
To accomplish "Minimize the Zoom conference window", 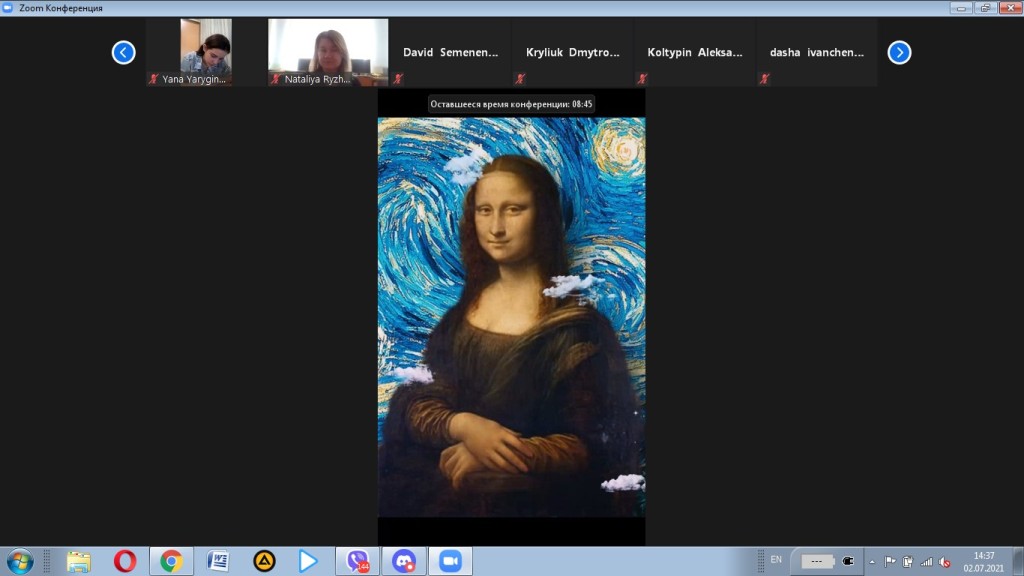I will click(961, 8).
